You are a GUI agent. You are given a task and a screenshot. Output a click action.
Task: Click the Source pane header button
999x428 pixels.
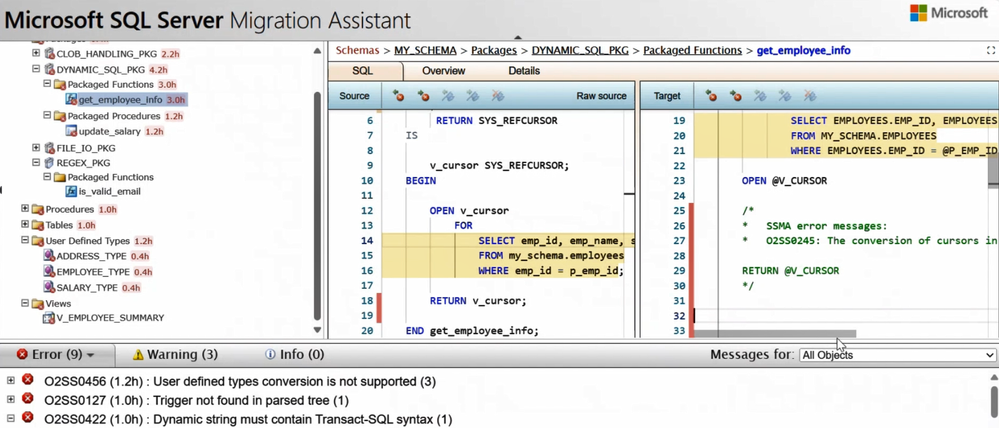pos(354,96)
